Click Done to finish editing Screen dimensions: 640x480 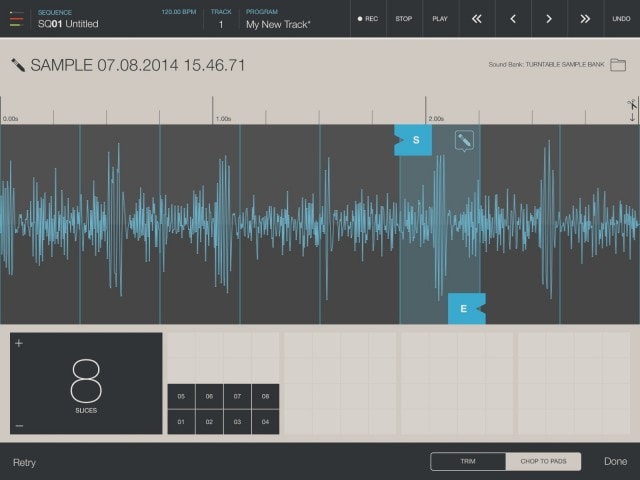616,461
